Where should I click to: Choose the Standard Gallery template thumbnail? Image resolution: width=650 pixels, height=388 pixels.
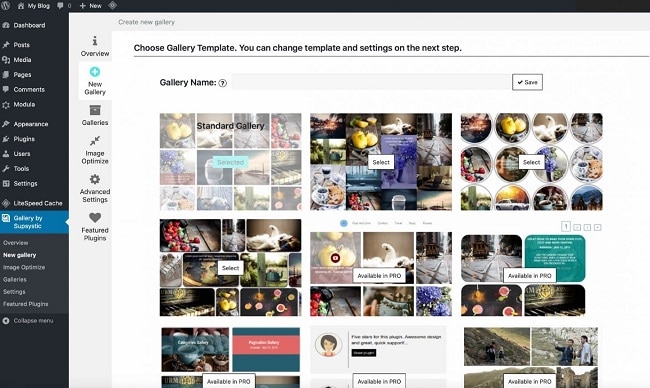click(x=230, y=162)
